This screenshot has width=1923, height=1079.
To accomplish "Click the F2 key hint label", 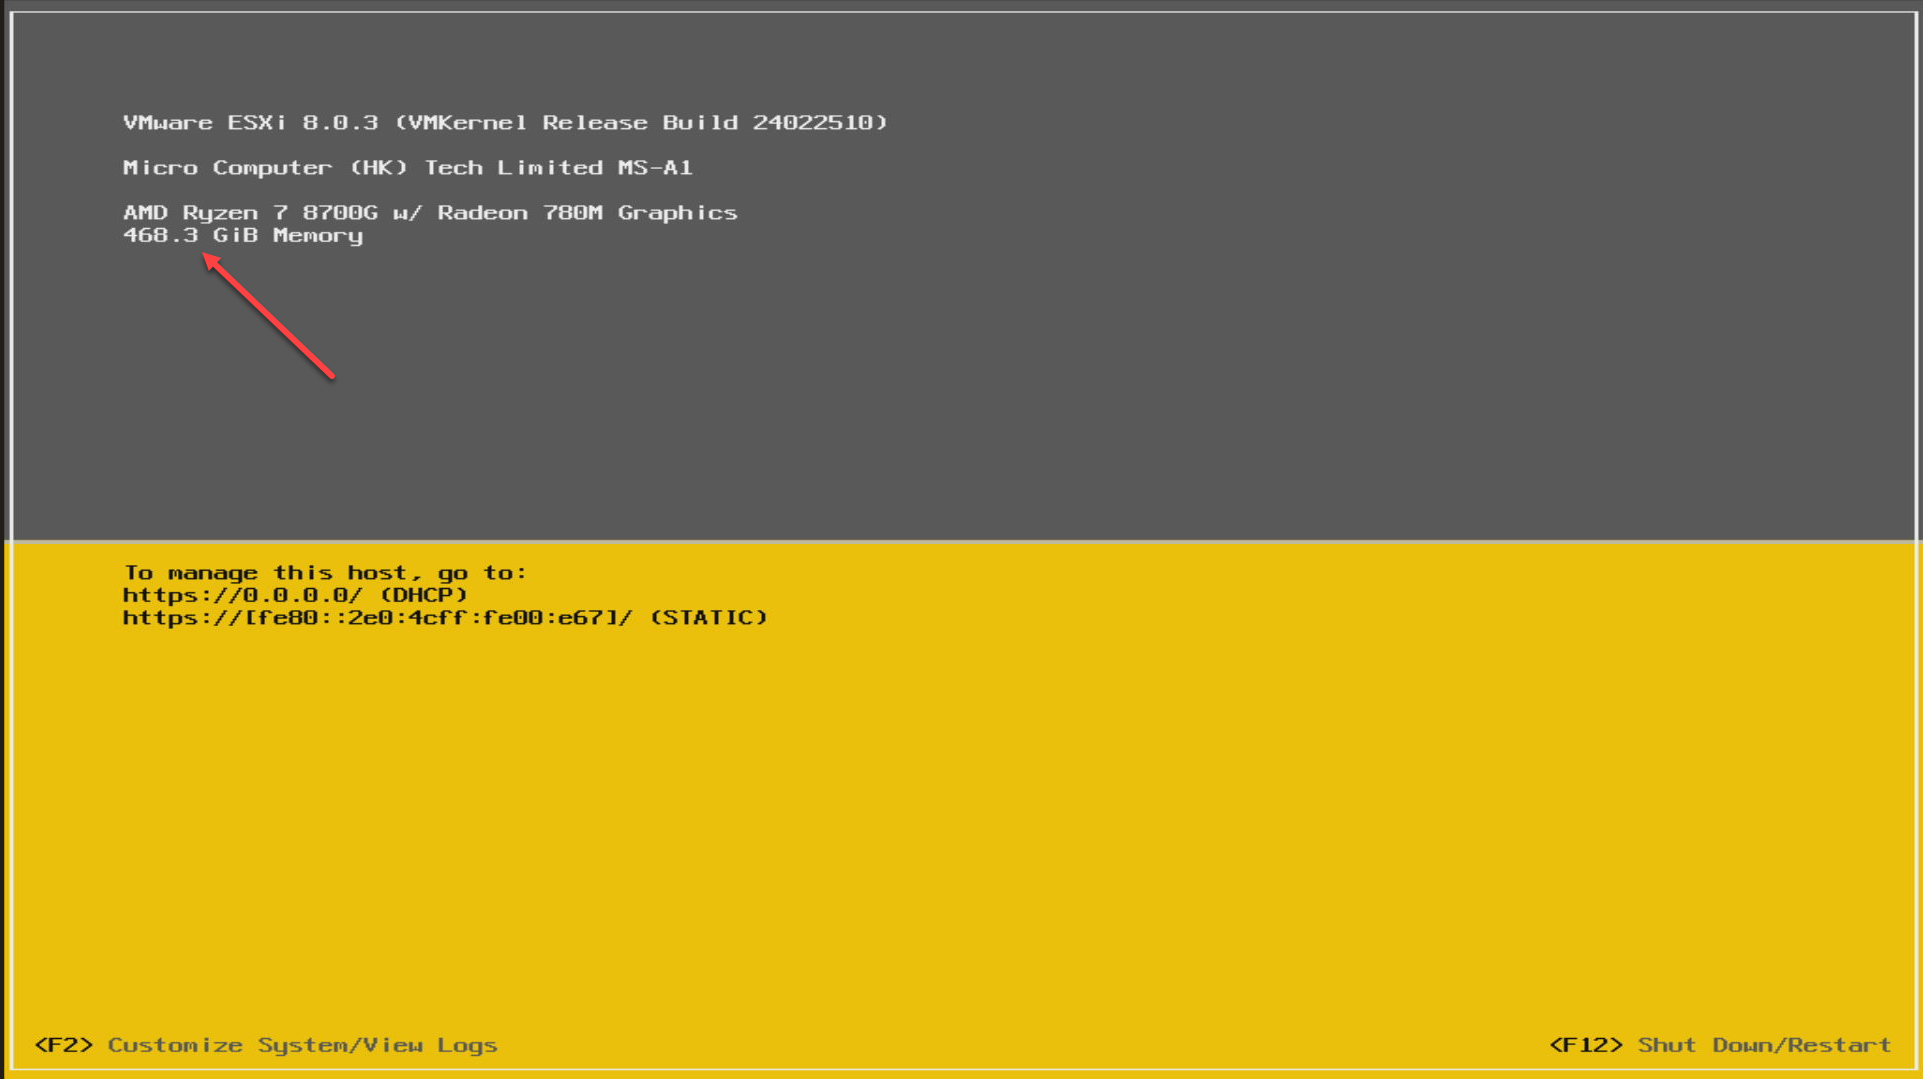I will 63,1044.
